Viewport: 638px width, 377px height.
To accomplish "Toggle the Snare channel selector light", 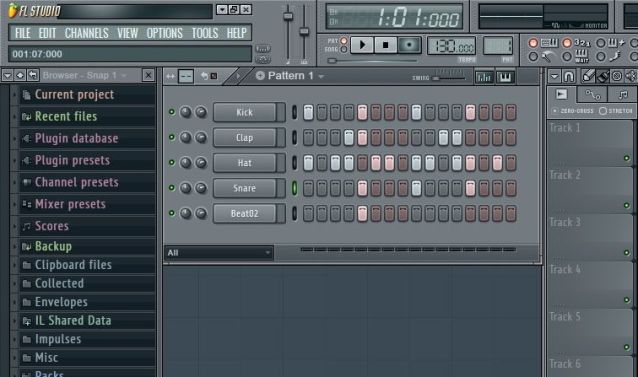I will click(x=295, y=188).
